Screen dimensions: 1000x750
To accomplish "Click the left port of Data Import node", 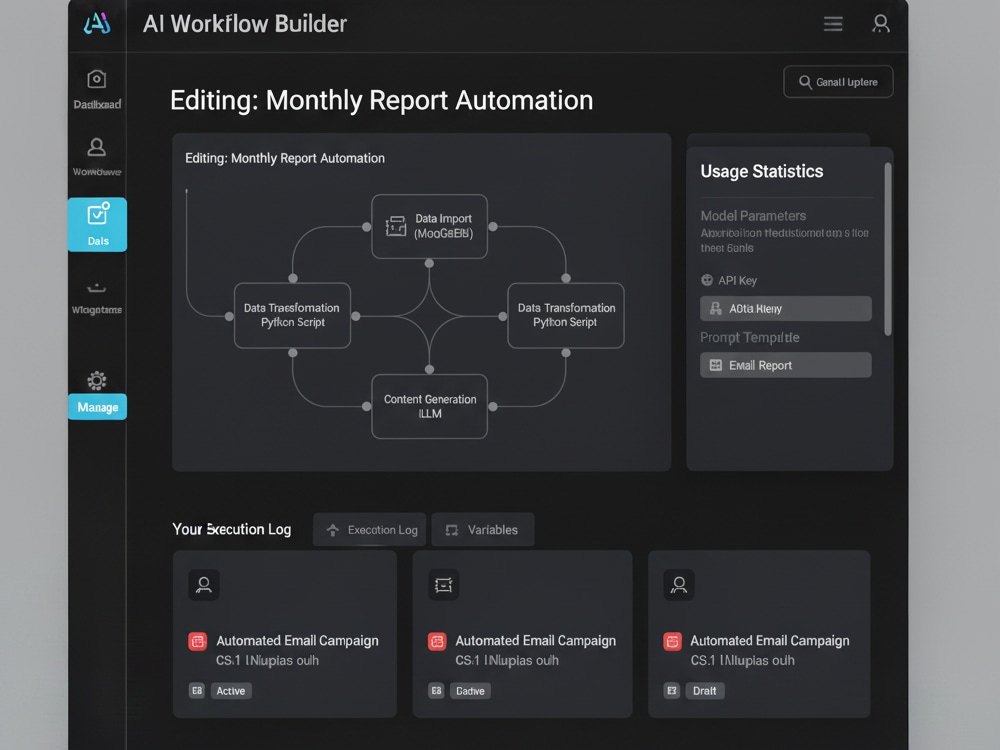I will (x=367, y=226).
